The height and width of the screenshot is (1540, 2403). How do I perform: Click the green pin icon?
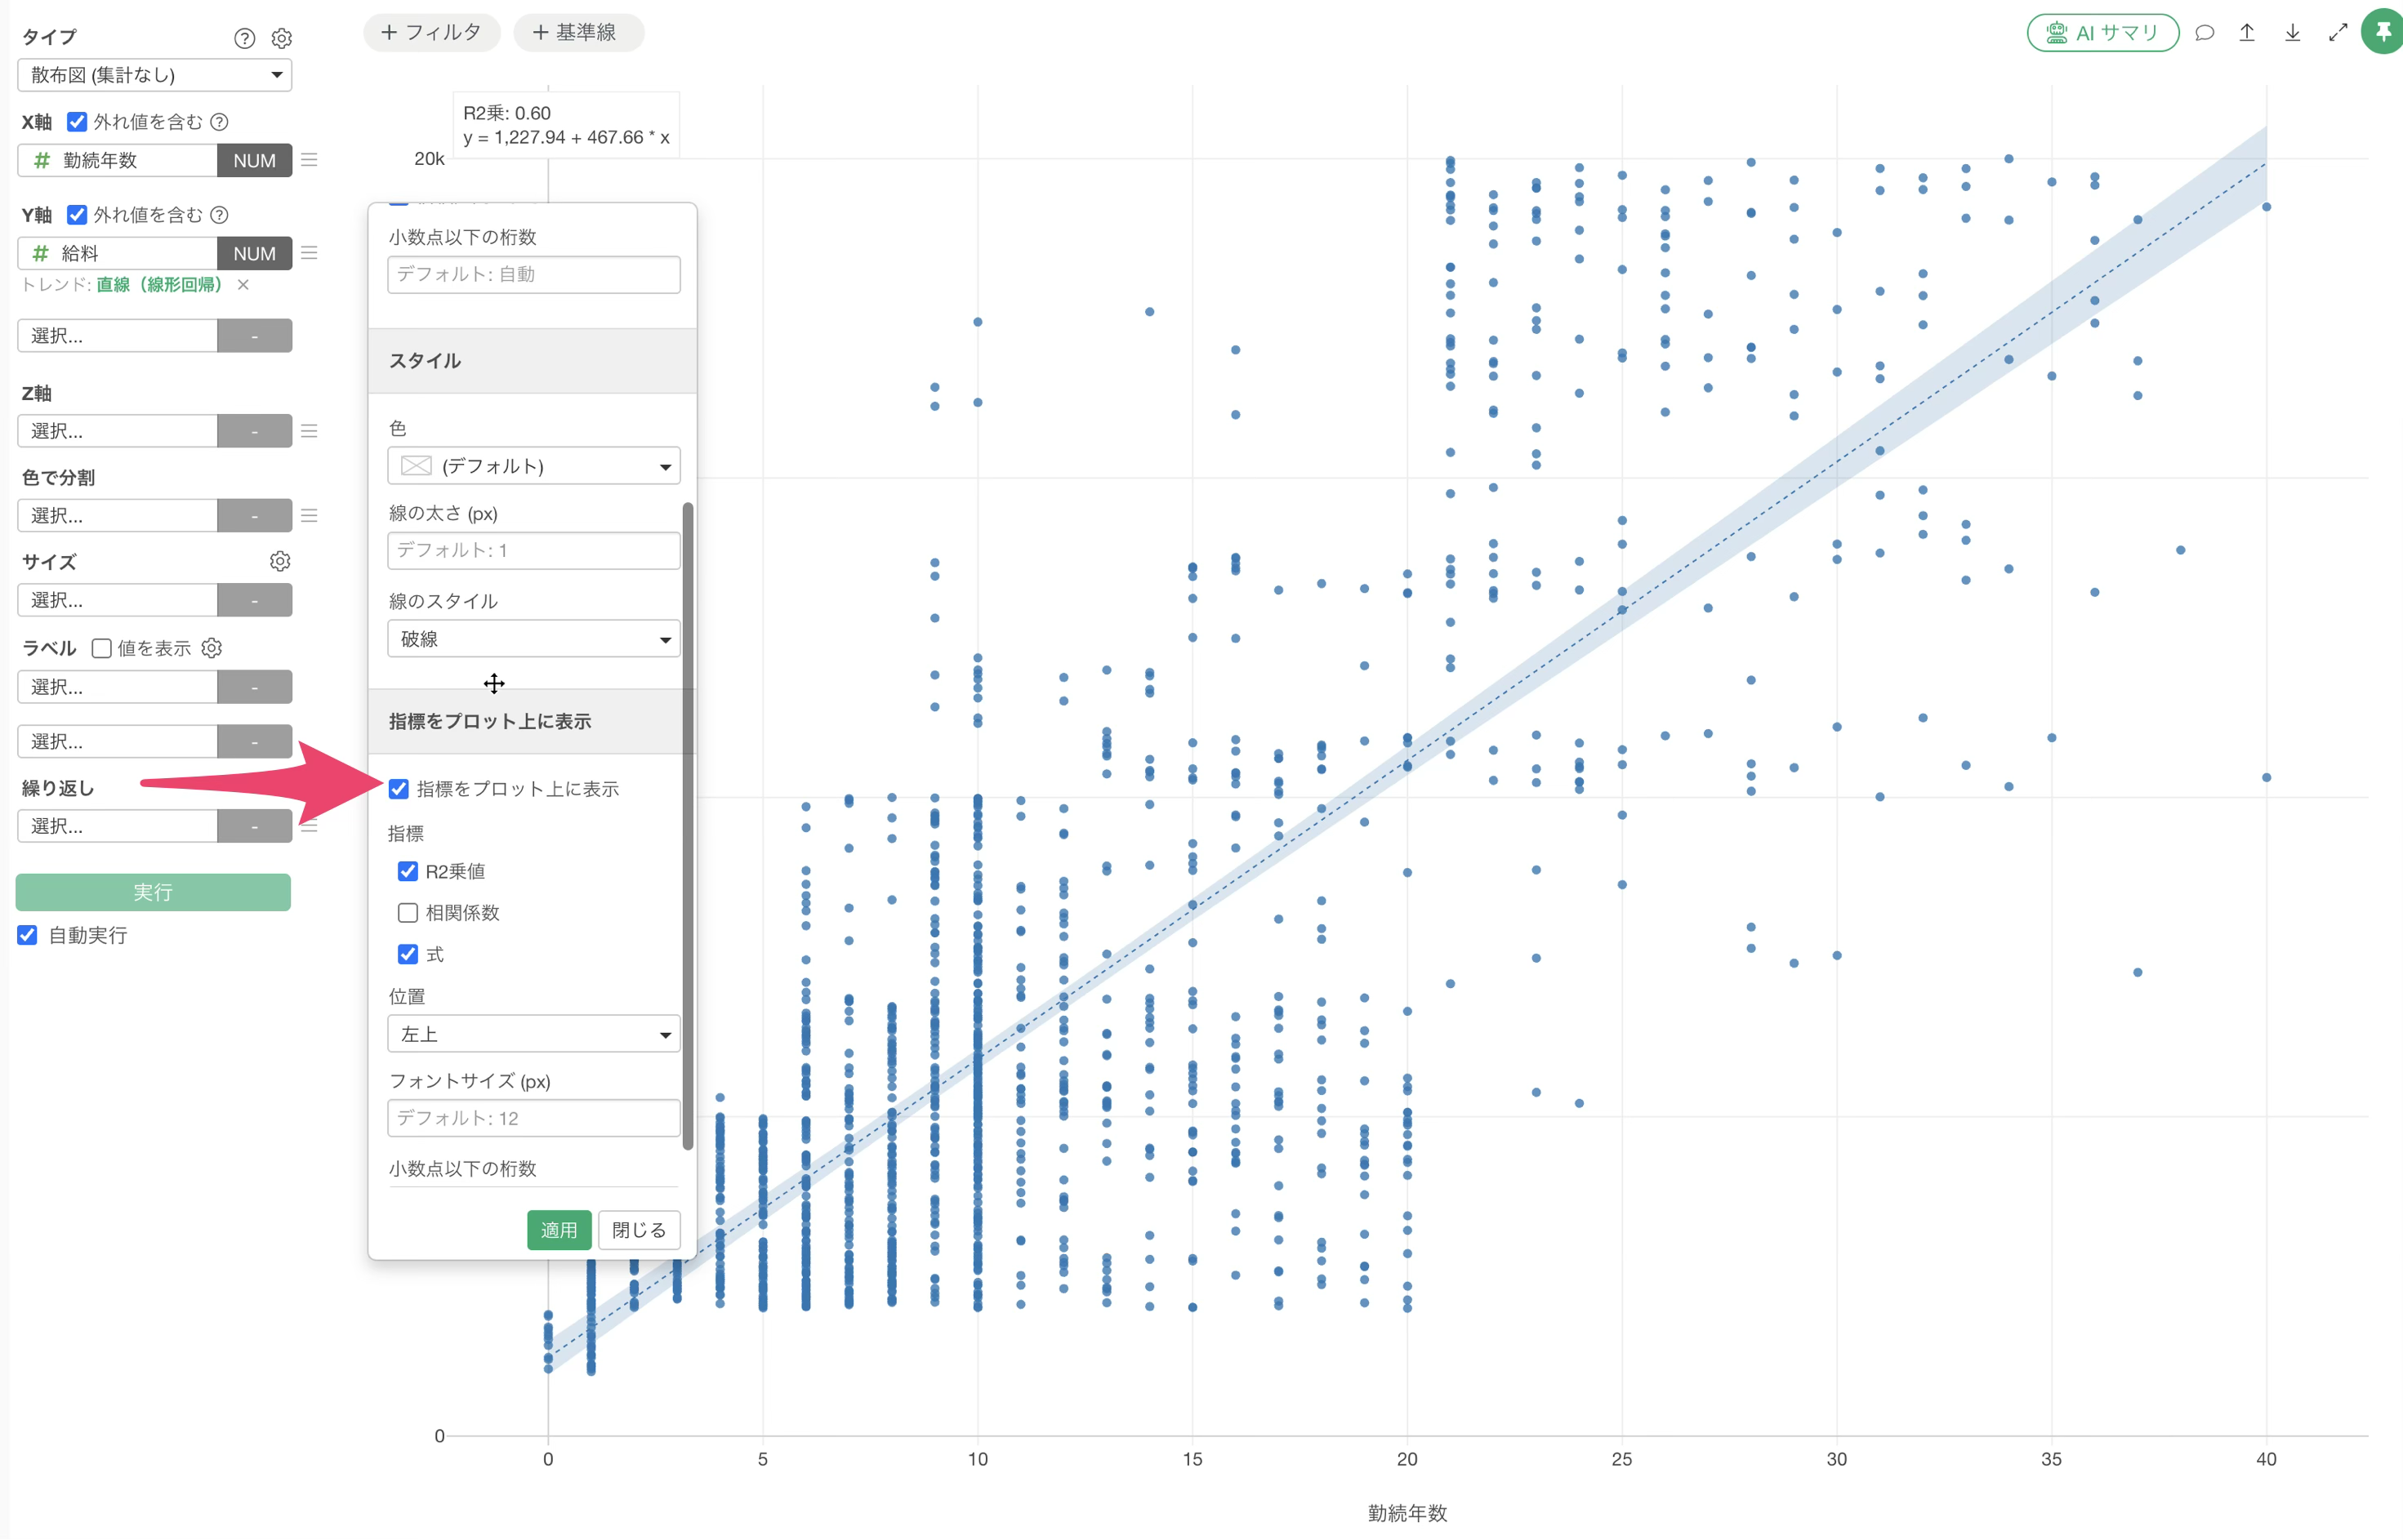[2383, 32]
